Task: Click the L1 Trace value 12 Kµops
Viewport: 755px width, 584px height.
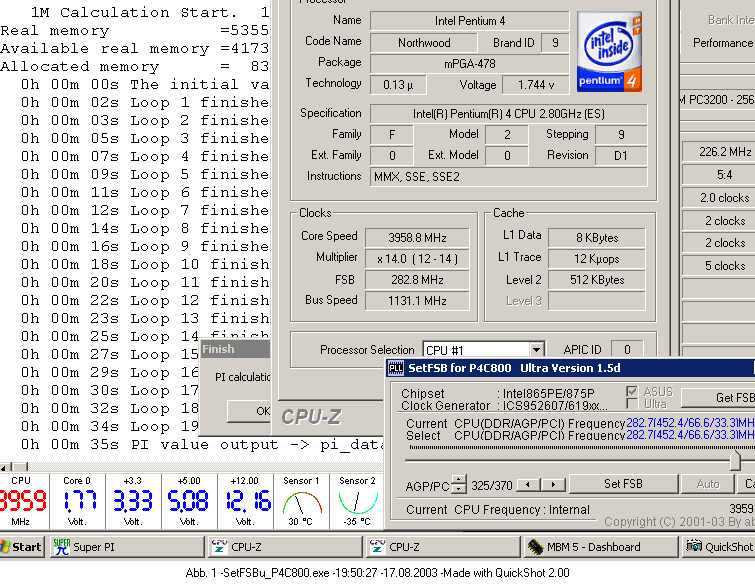Action: point(597,259)
